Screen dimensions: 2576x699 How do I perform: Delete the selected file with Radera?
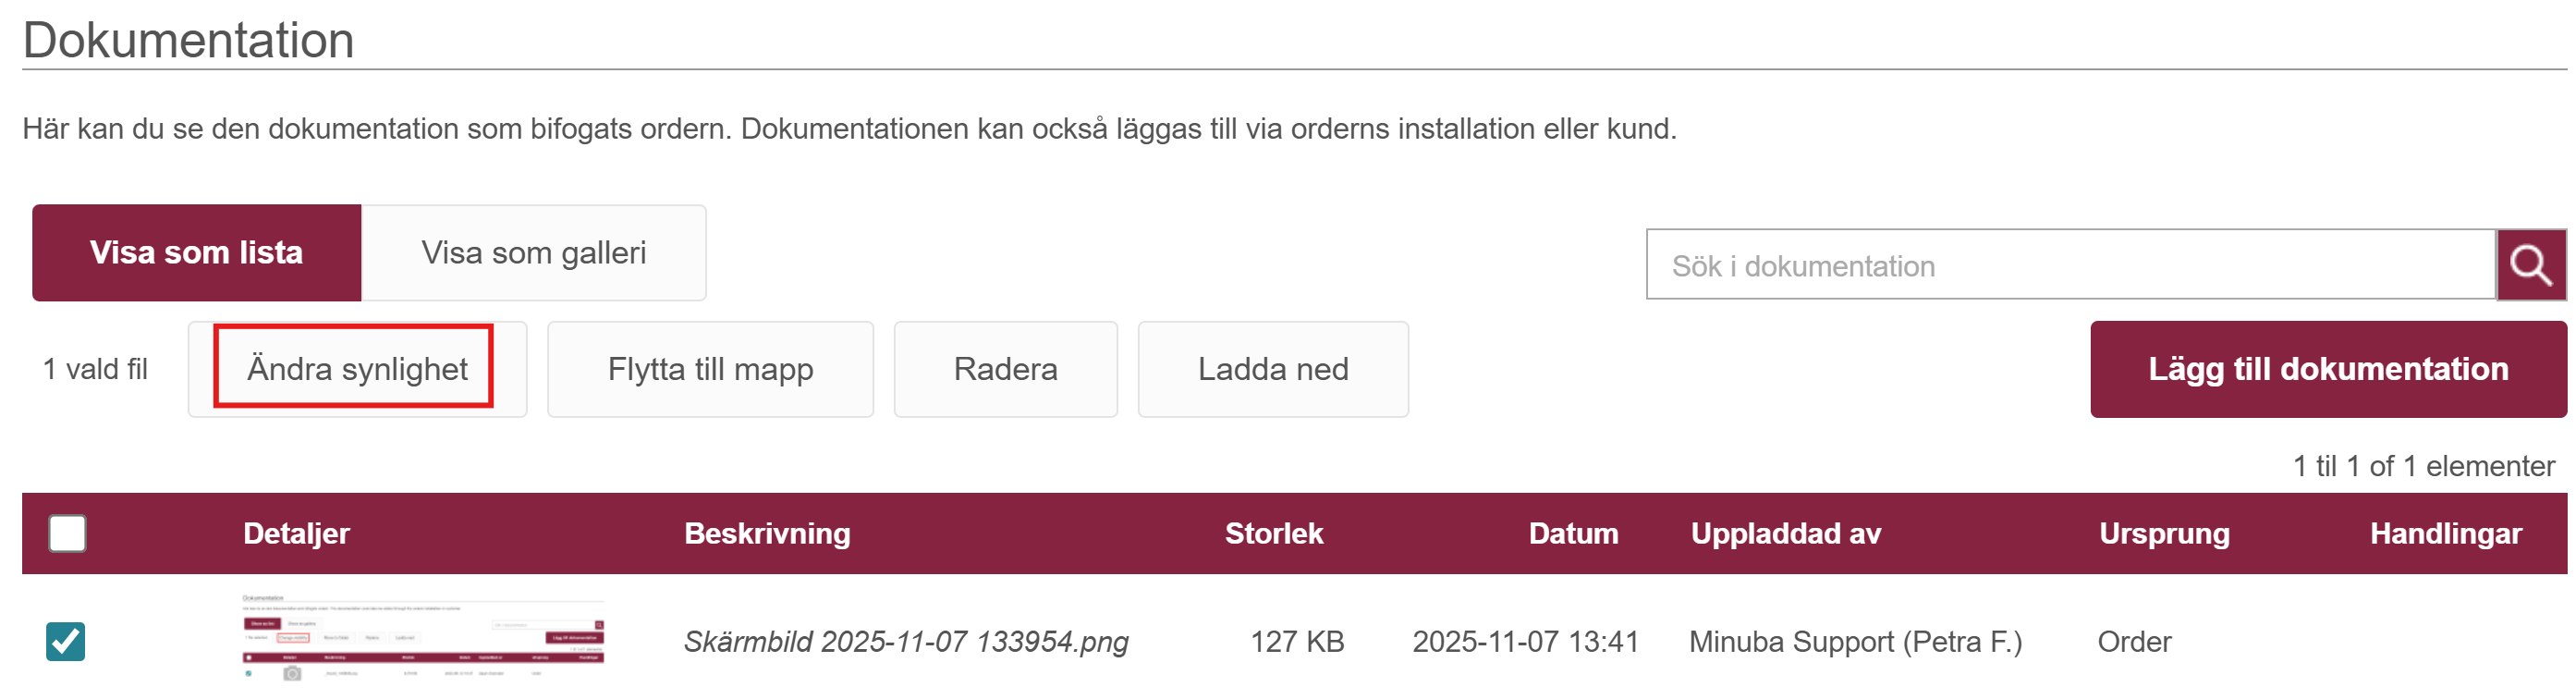click(1005, 369)
